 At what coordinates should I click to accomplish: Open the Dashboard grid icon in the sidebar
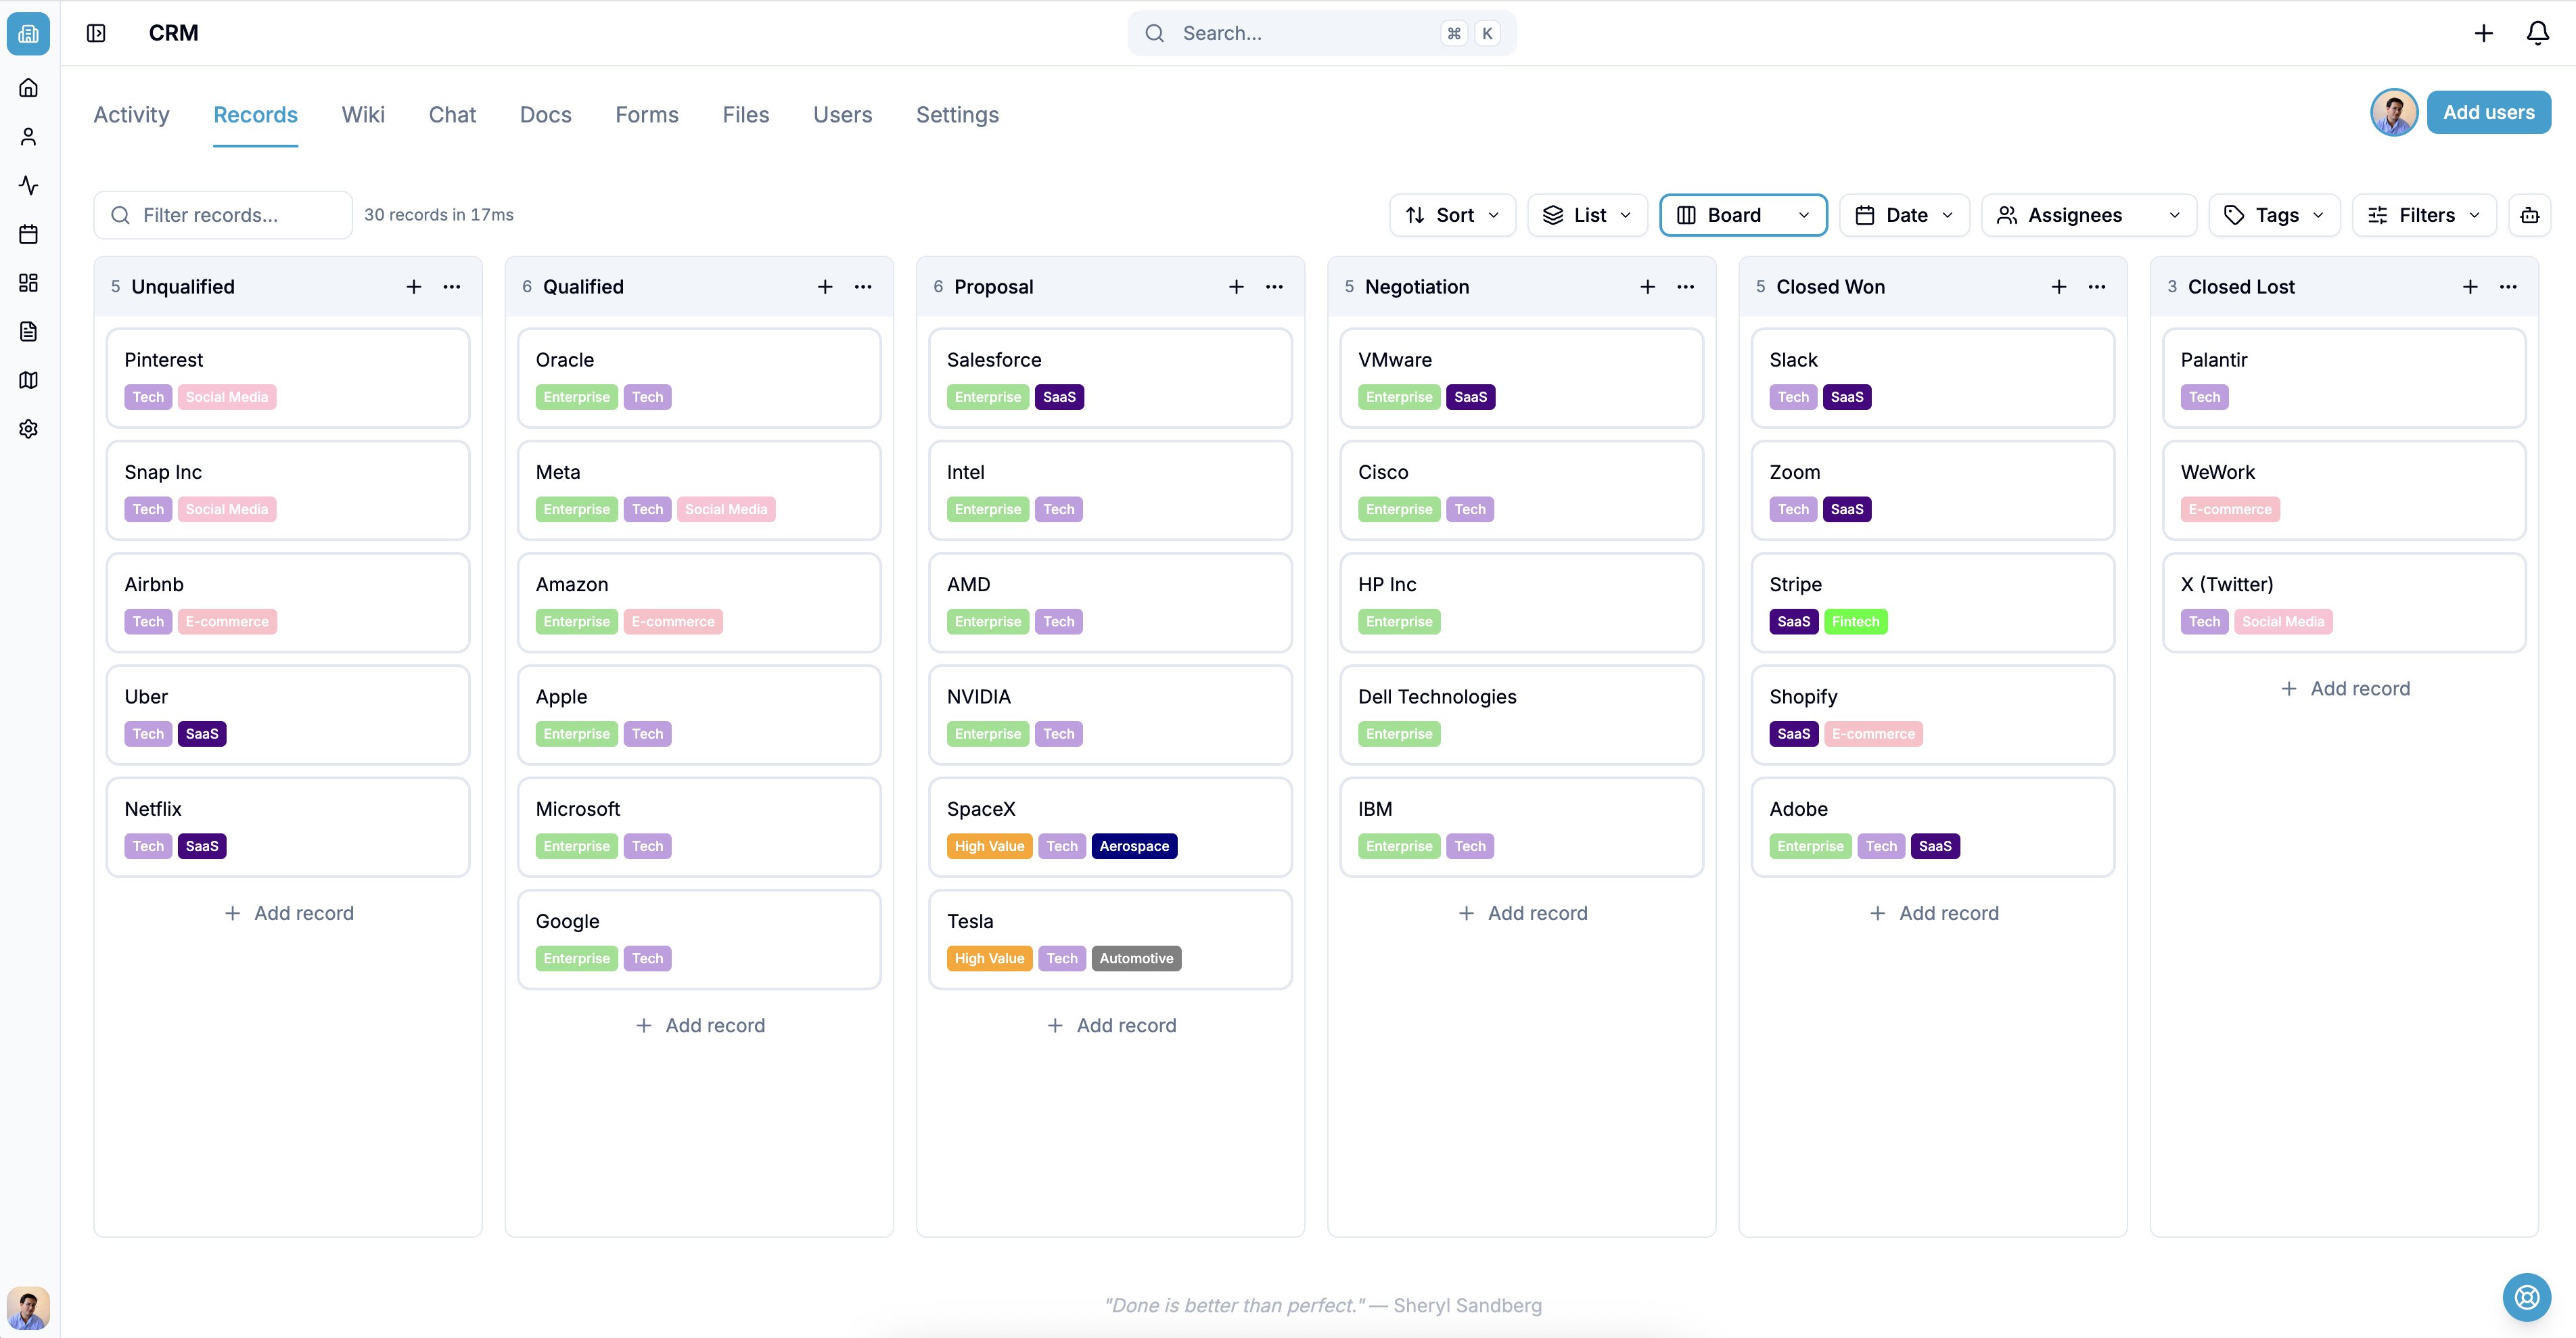click(28, 283)
